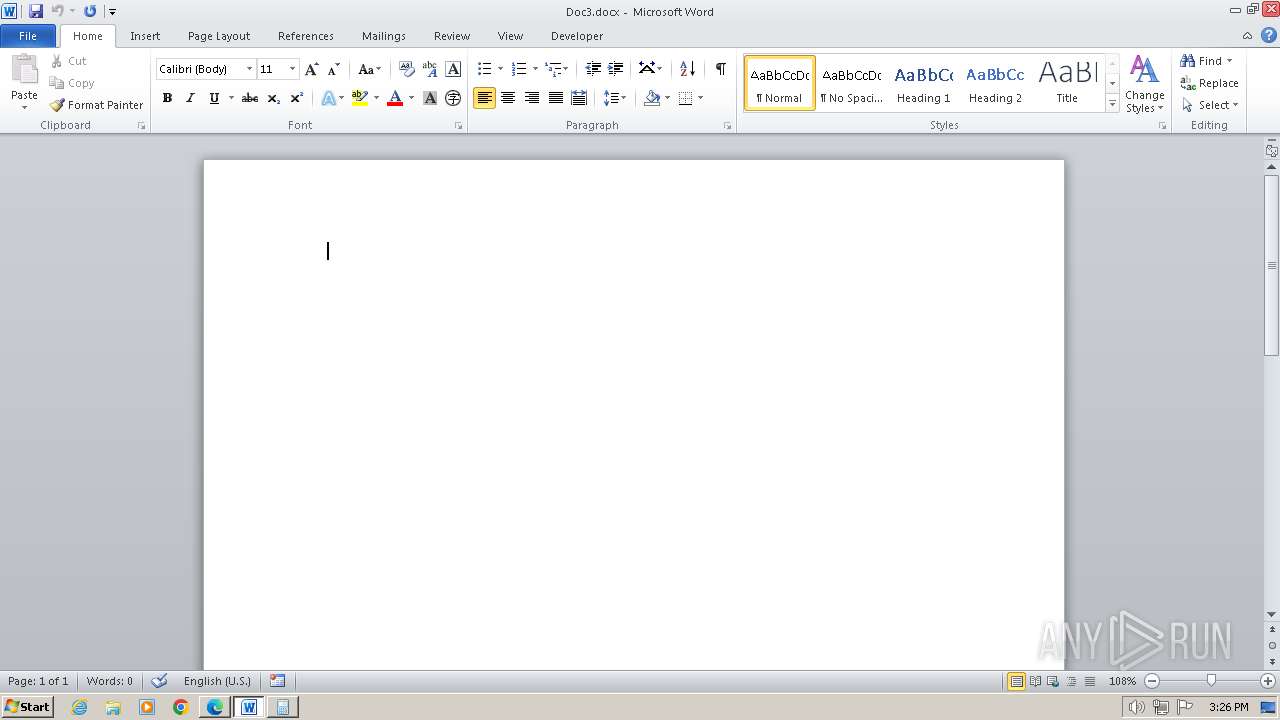Open Chrome from the taskbar
This screenshot has height=720, width=1280.
pos(181,707)
